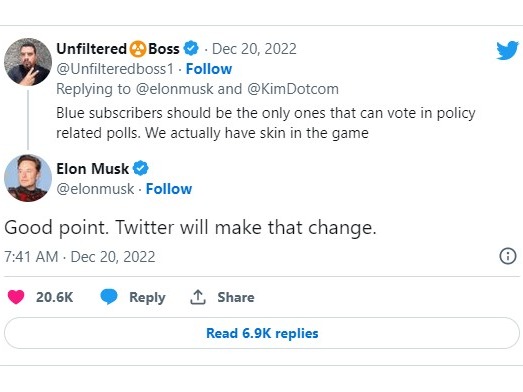523x392 pixels.
Task: Click the @KimDotcom mention
Action: click(x=293, y=89)
